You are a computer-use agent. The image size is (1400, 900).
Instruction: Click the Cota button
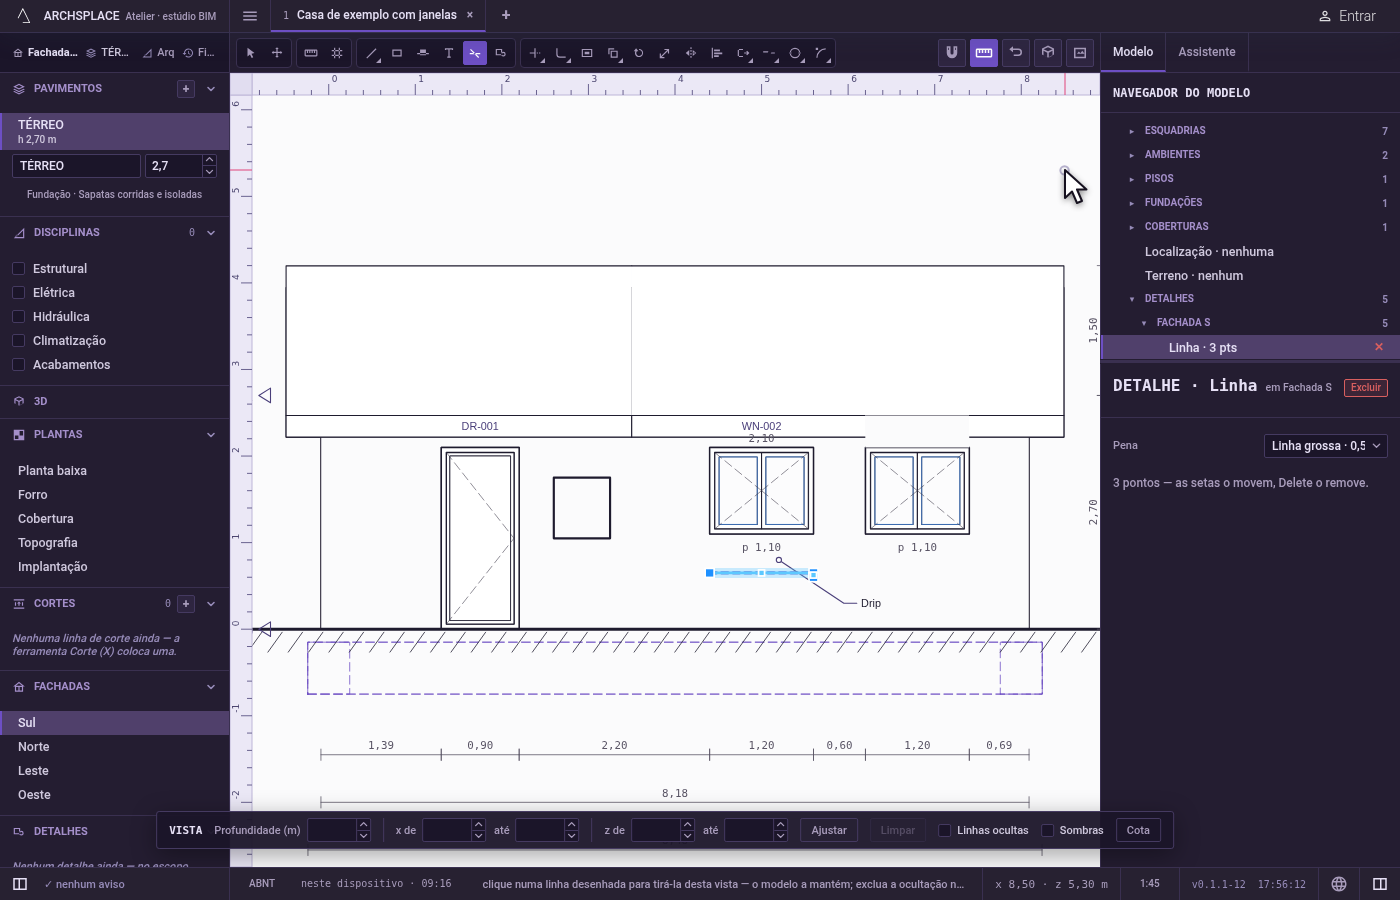pyautogui.click(x=1138, y=830)
